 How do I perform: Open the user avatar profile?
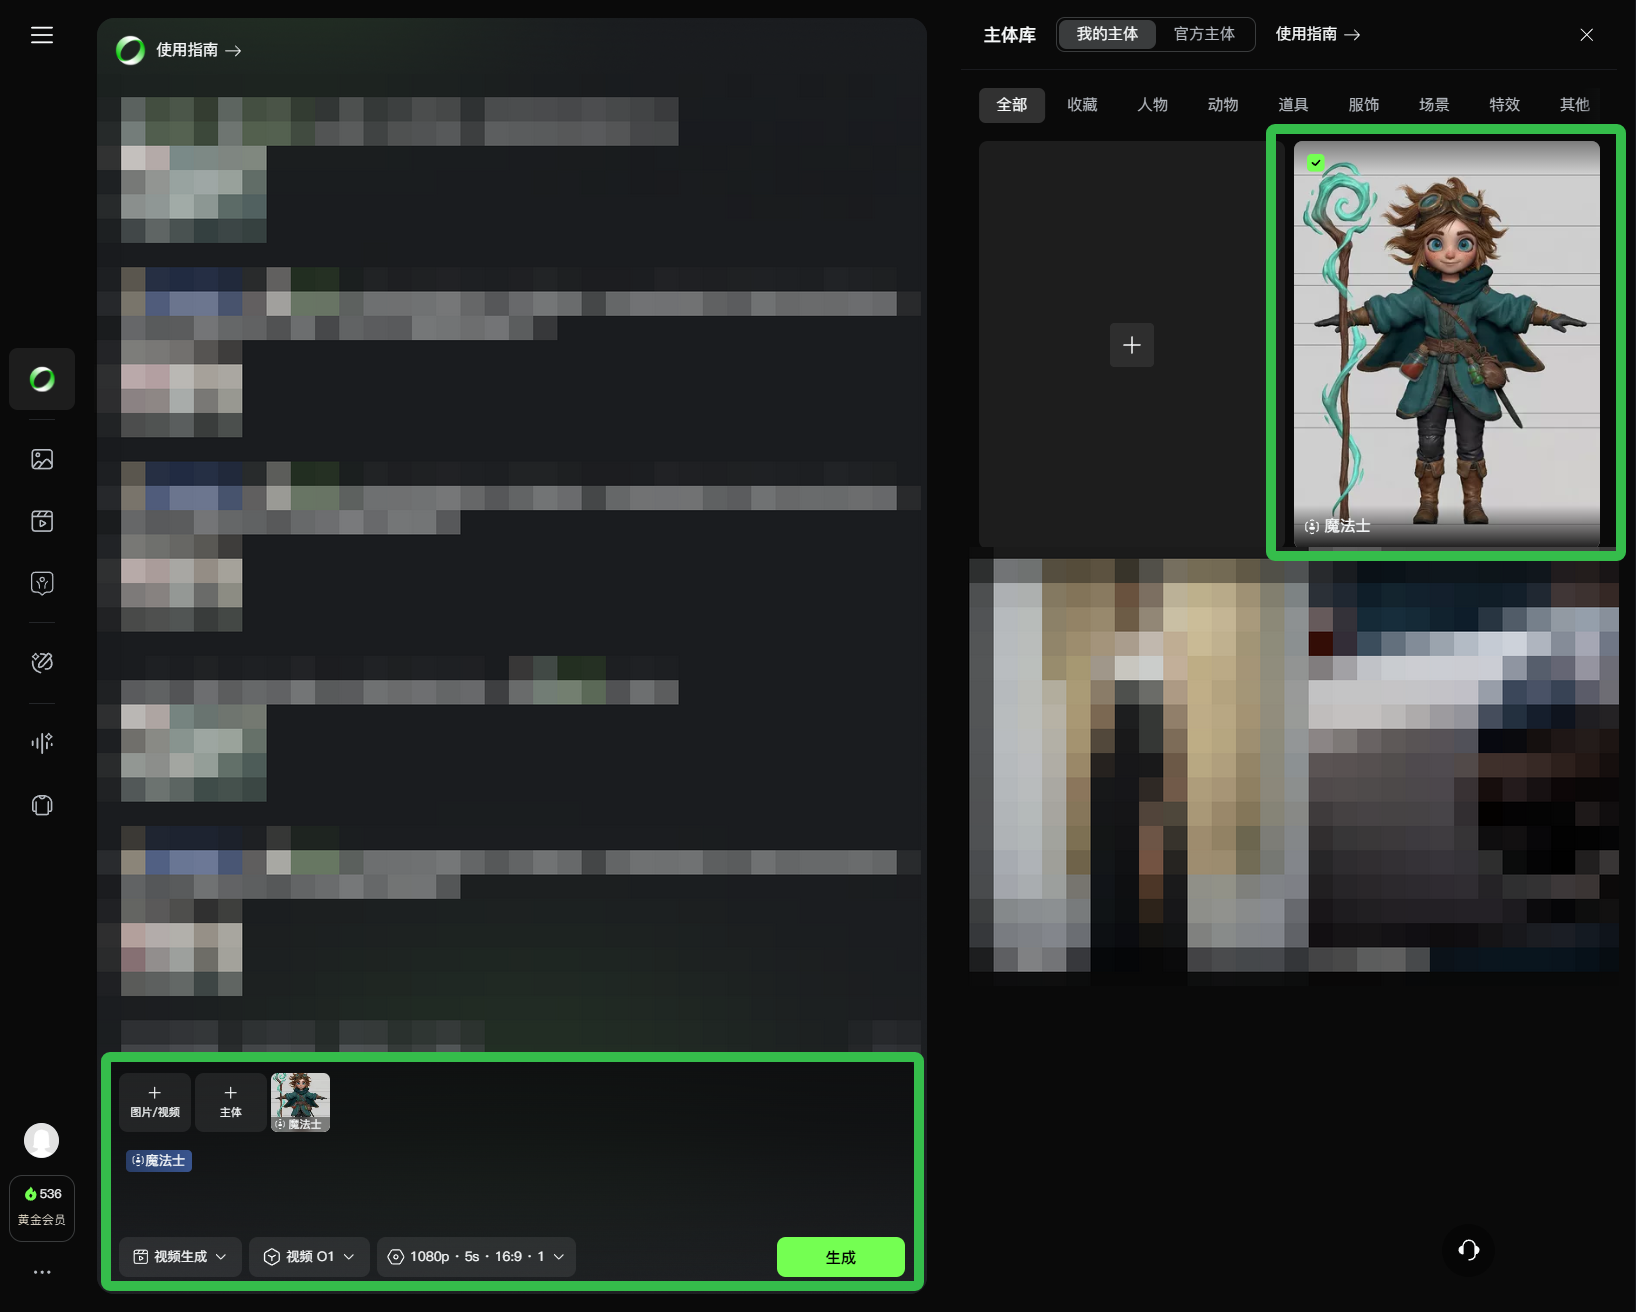coord(41,1140)
